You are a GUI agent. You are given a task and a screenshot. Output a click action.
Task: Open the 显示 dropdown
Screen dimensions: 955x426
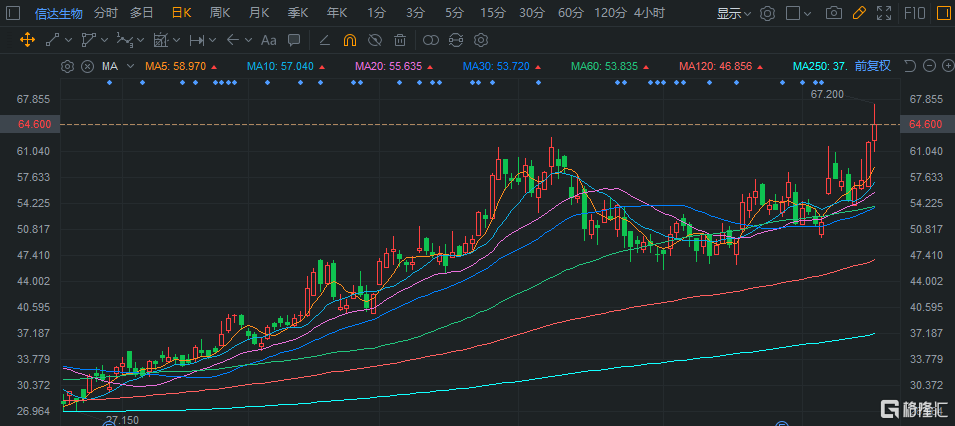click(x=734, y=13)
